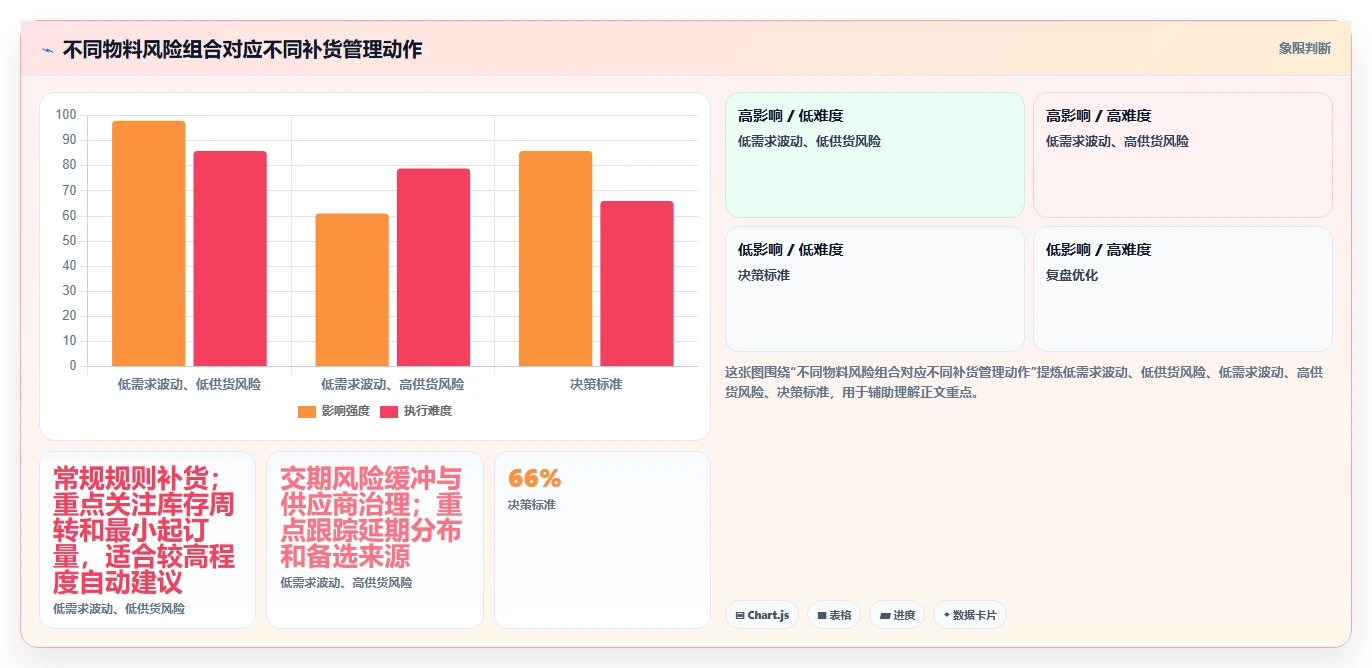Viewport: 1372px width, 668px height.
Task: Click the summary paragraph starting 这张图围绕
Action: [x=1024, y=382]
